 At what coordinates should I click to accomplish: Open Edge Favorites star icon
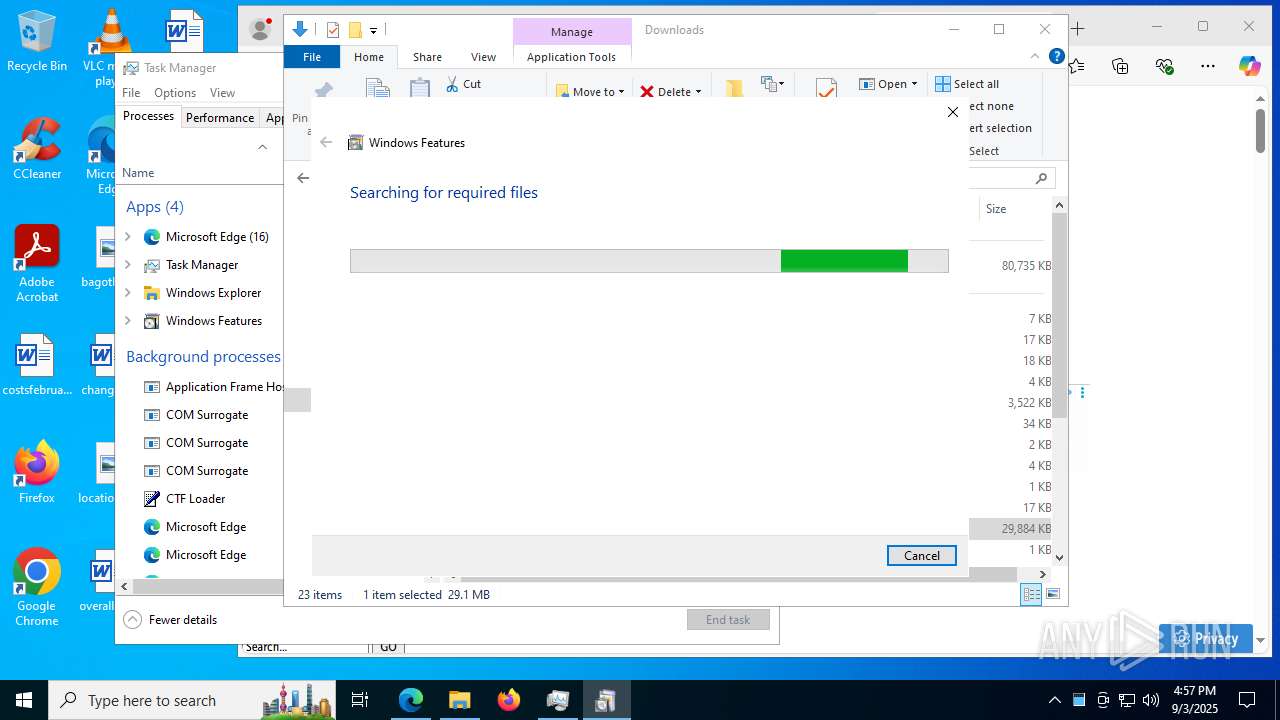[1077, 66]
